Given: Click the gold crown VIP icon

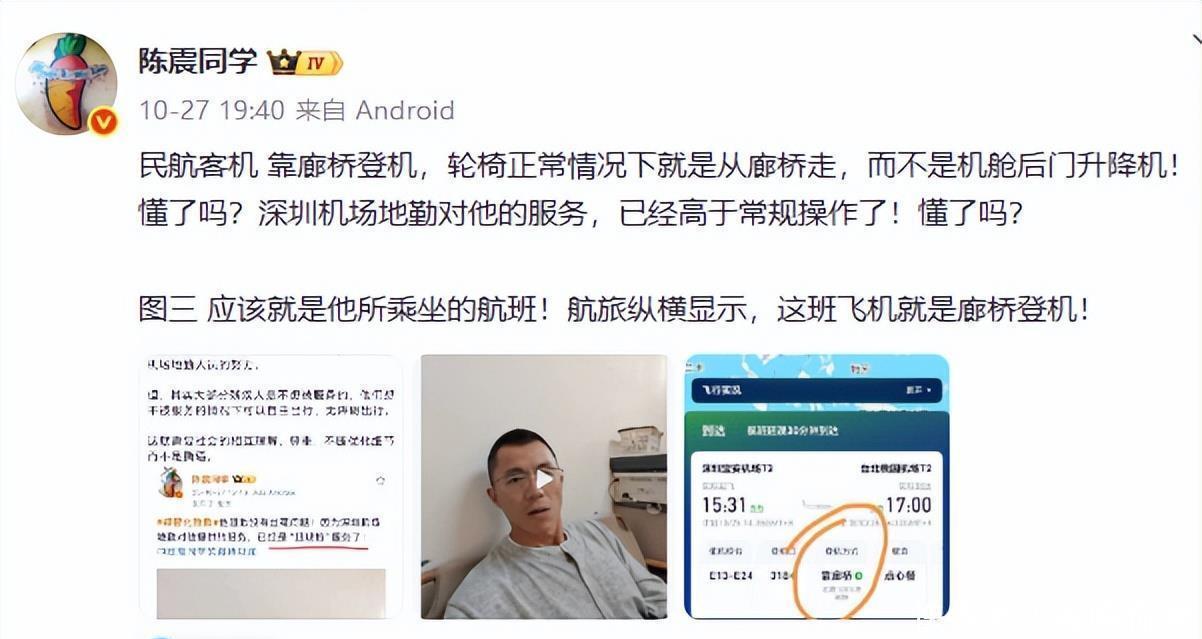Looking at the screenshot, I should pos(284,63).
